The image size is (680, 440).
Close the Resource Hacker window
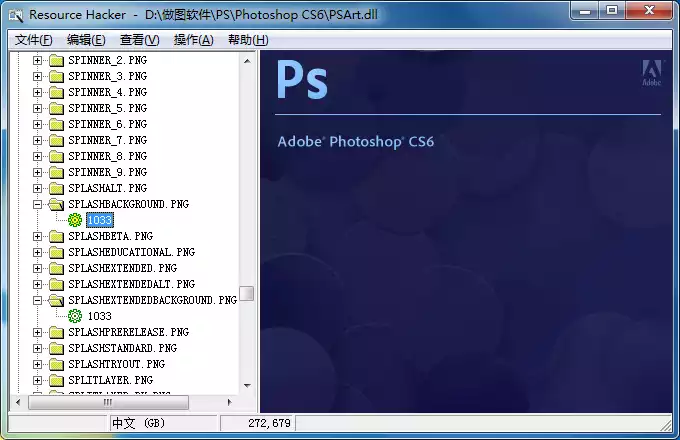[x=649, y=11]
